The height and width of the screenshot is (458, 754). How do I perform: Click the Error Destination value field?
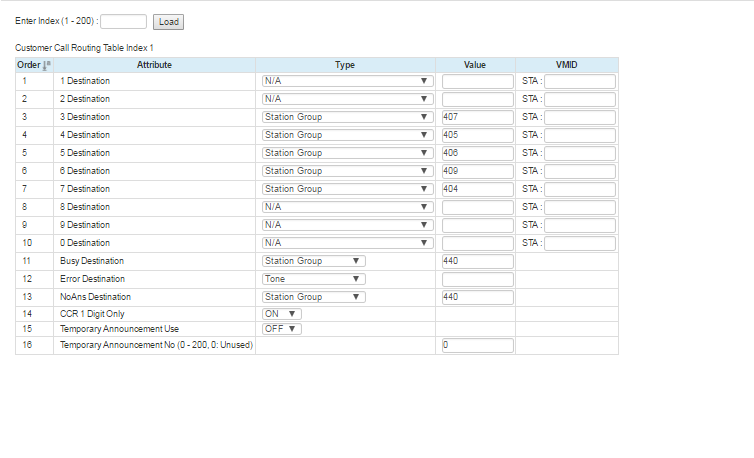pos(477,279)
